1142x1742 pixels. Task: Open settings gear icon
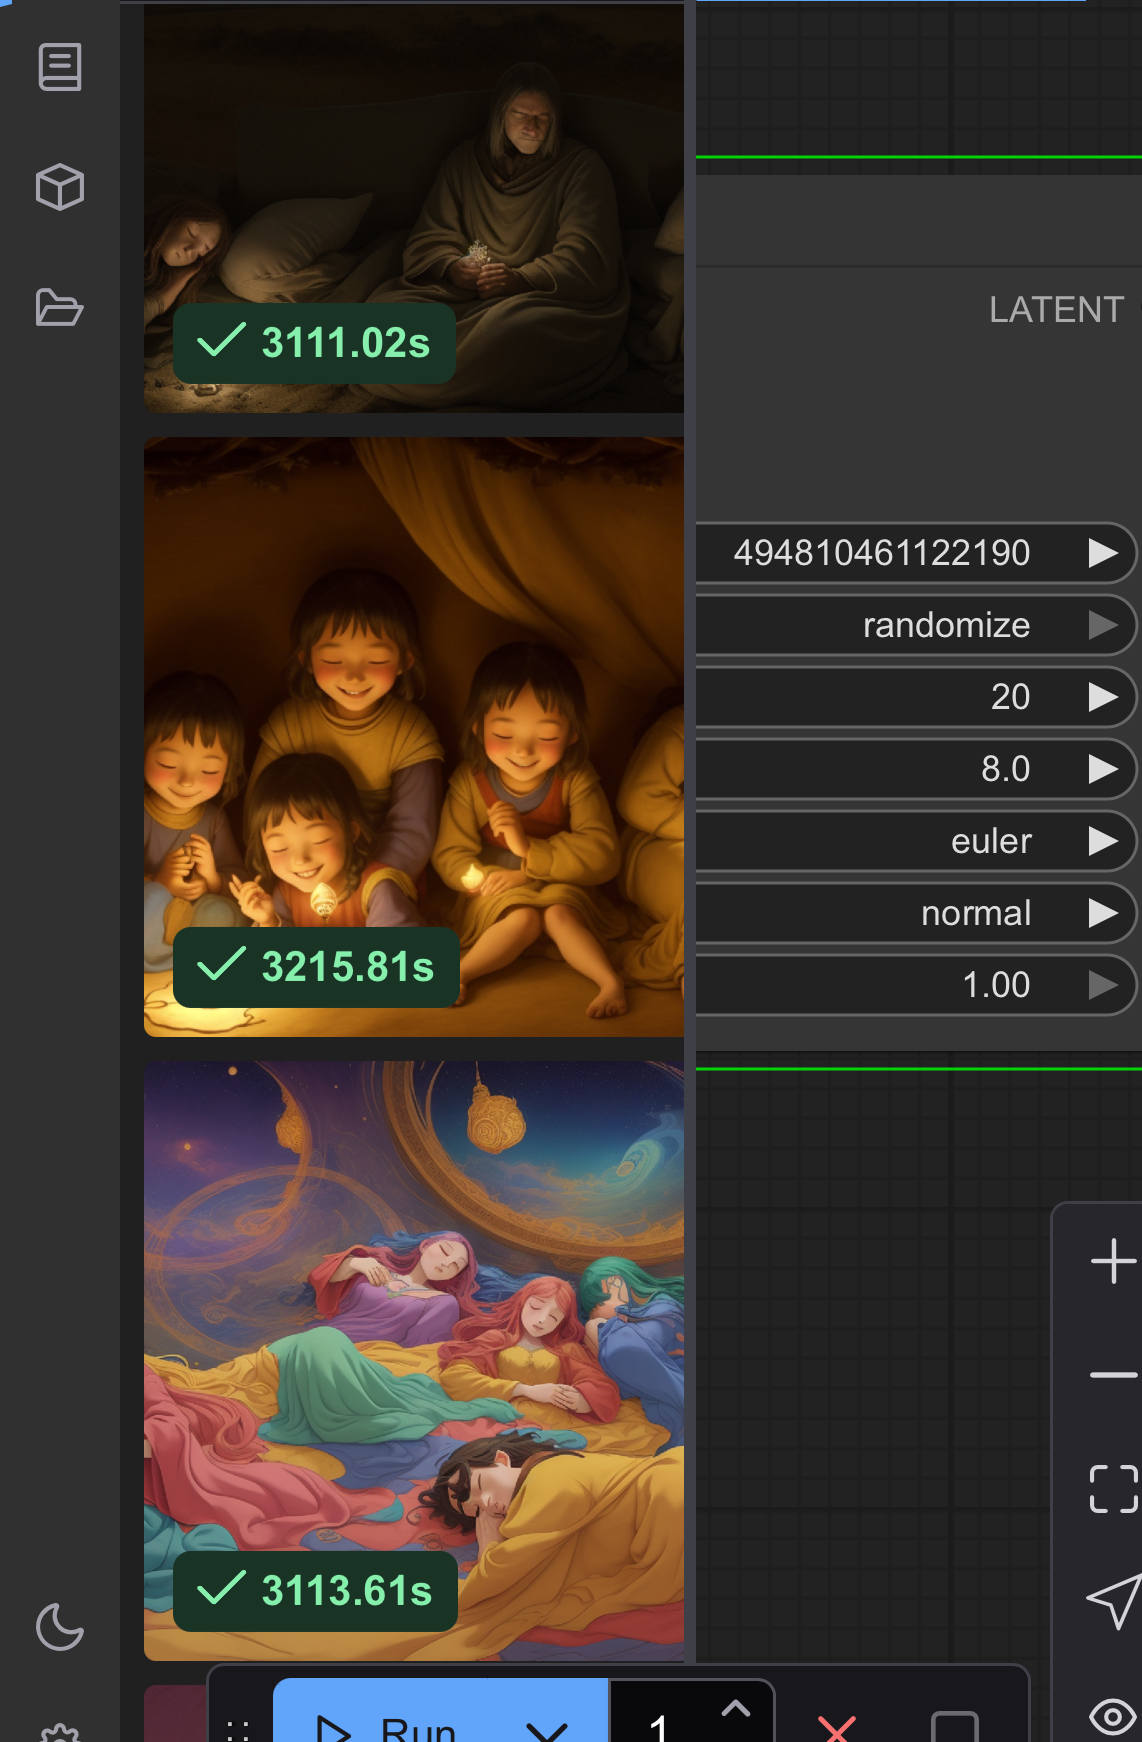click(60, 1734)
